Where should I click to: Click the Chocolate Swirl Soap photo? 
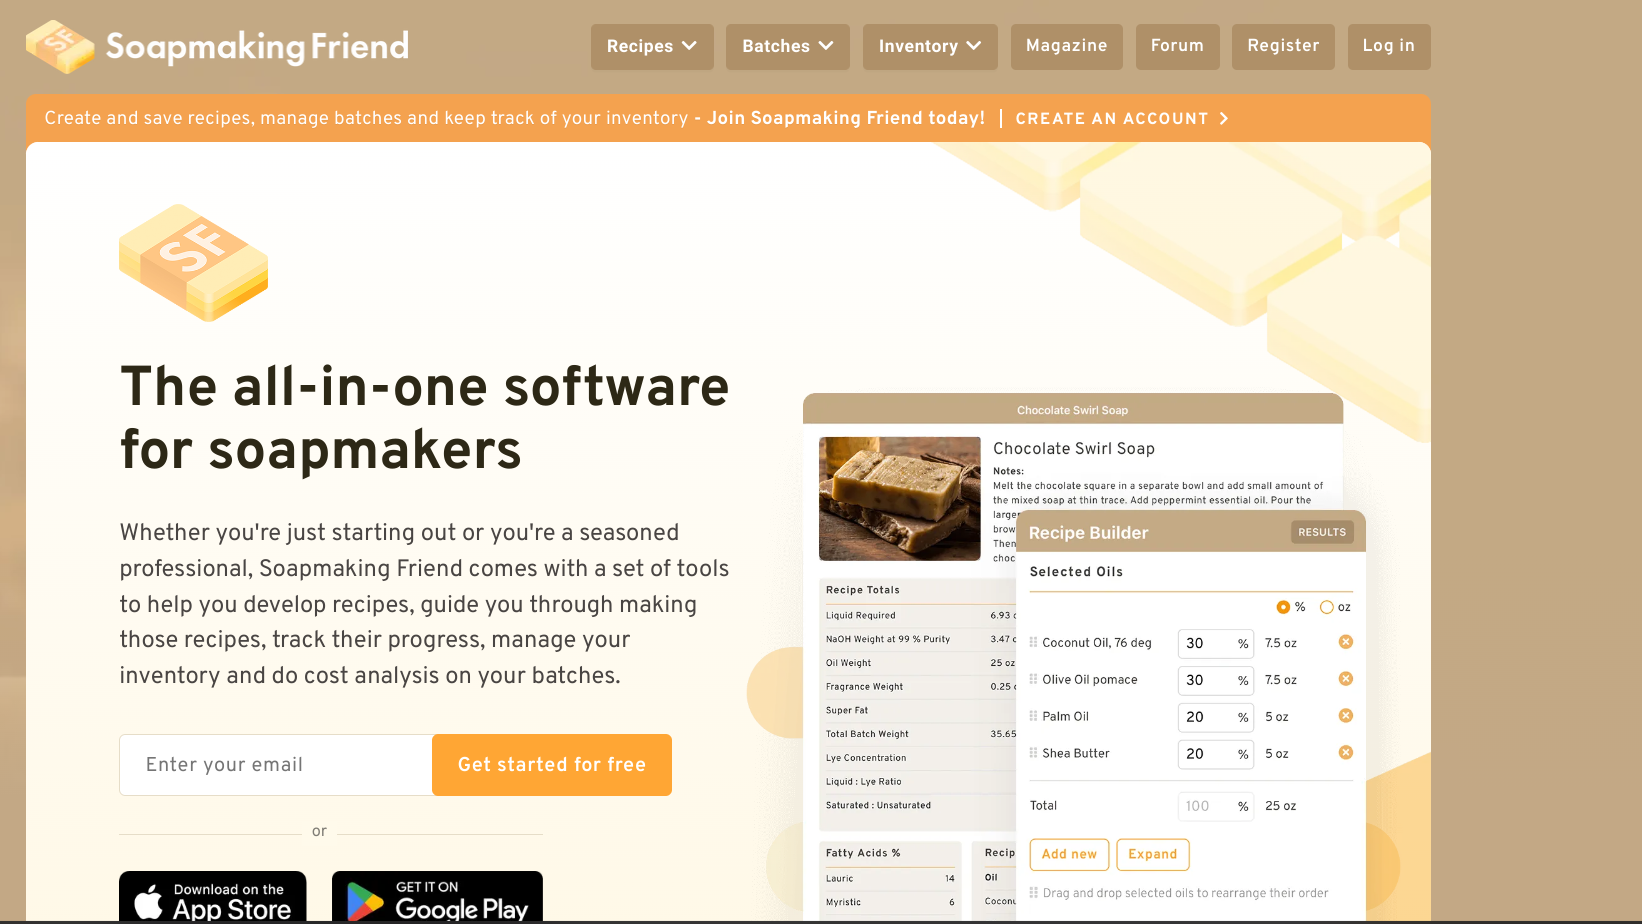tap(899, 498)
